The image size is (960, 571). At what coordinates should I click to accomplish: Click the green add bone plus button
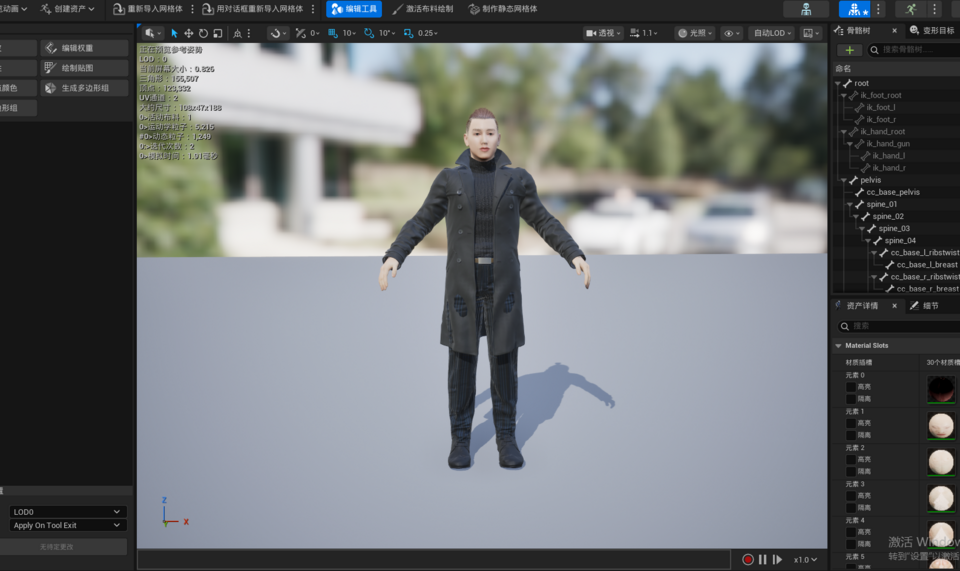tap(850, 50)
